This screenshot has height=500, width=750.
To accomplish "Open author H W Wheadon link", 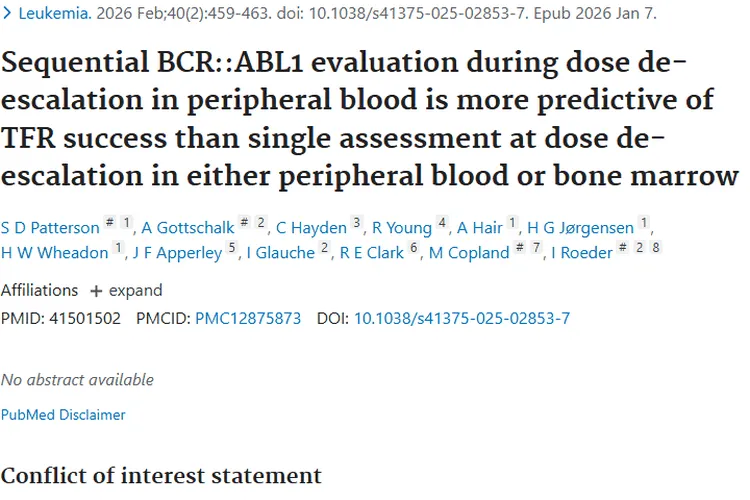I will coord(55,253).
